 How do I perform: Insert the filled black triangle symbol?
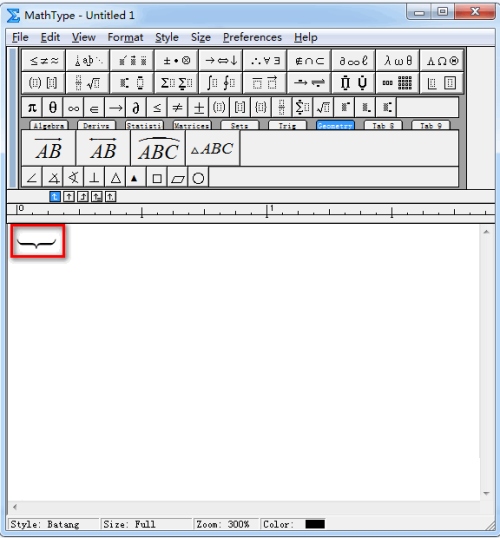pos(136,177)
